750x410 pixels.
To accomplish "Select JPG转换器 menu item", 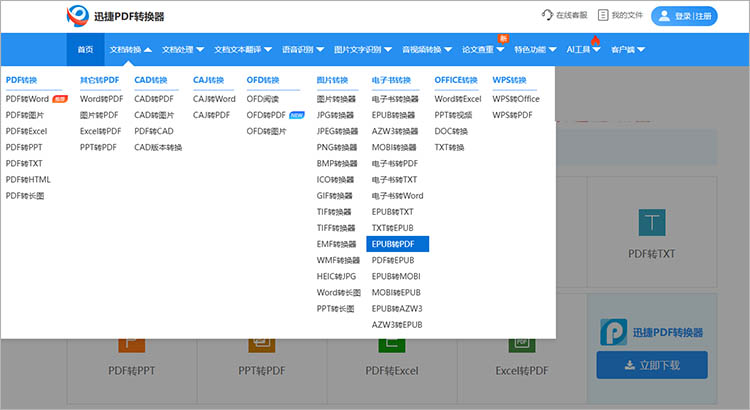I will click(335, 115).
